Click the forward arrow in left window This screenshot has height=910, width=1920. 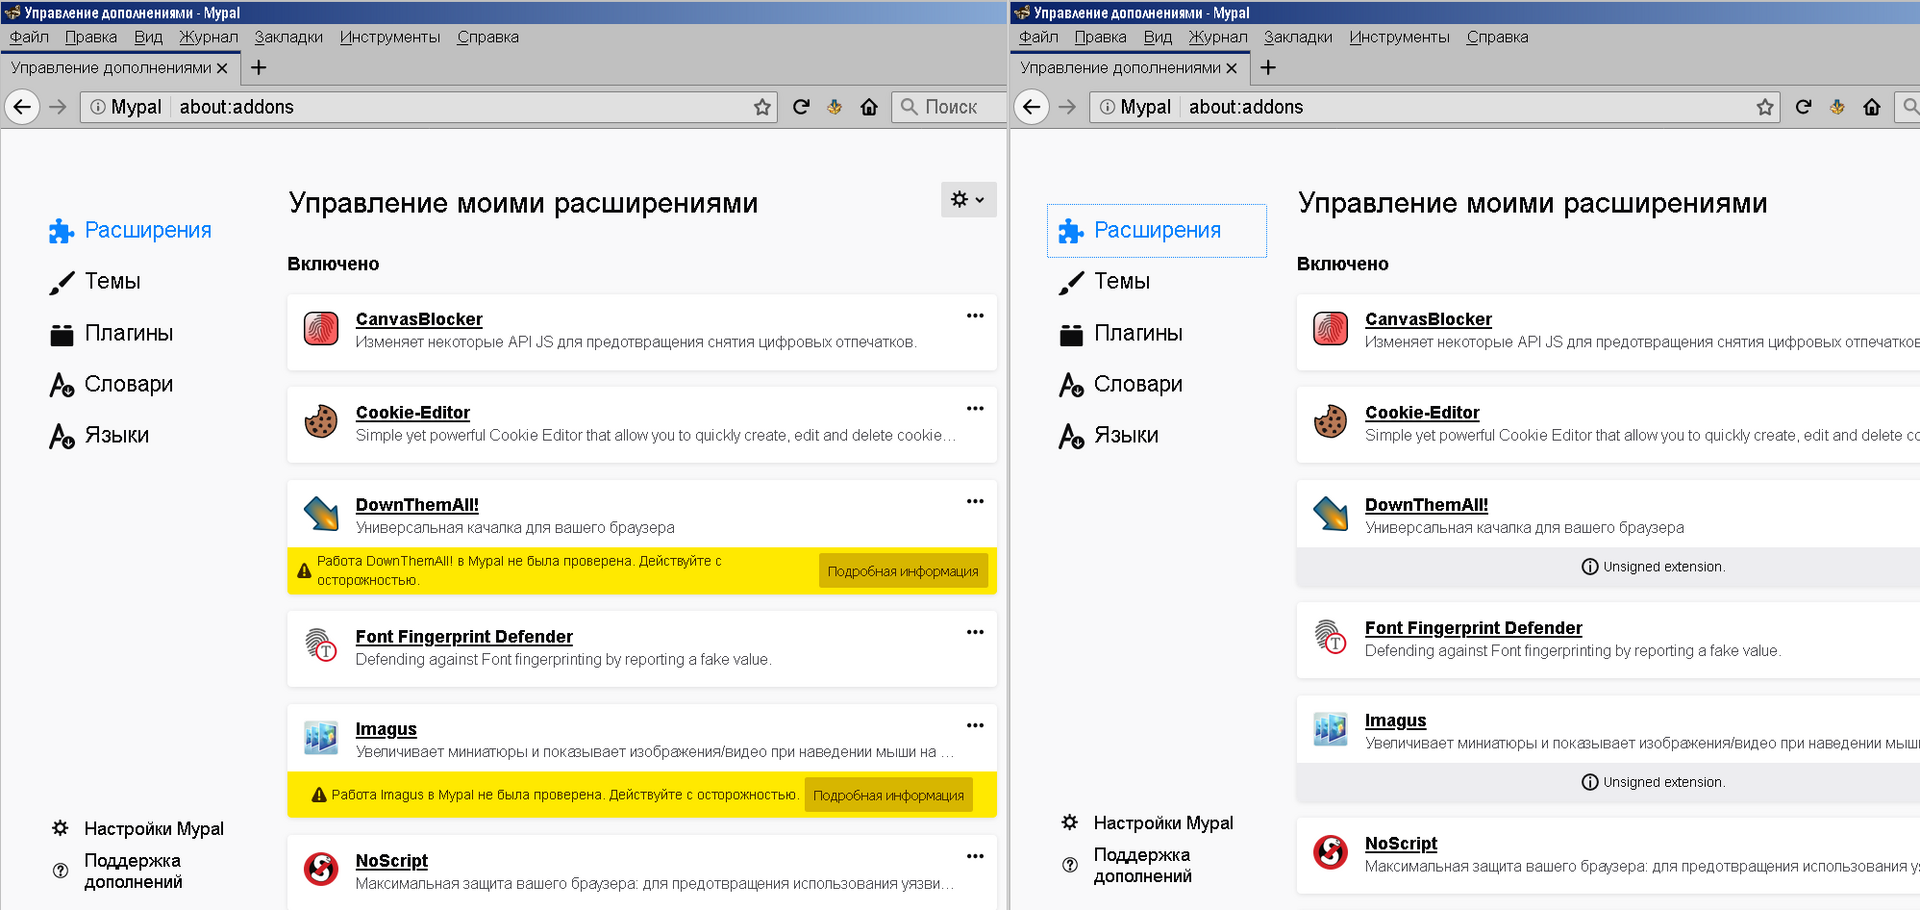tap(58, 107)
